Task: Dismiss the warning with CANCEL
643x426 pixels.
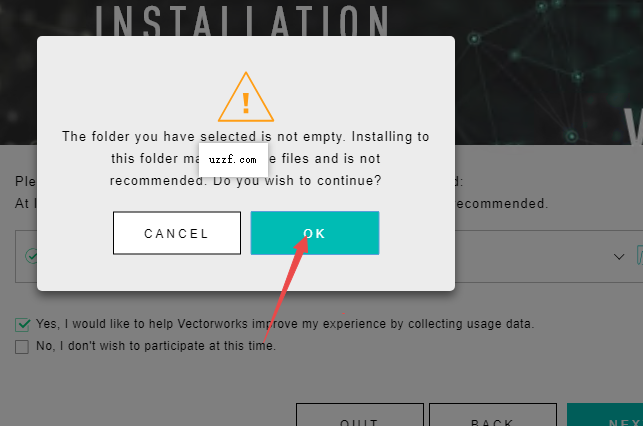Action: (177, 233)
